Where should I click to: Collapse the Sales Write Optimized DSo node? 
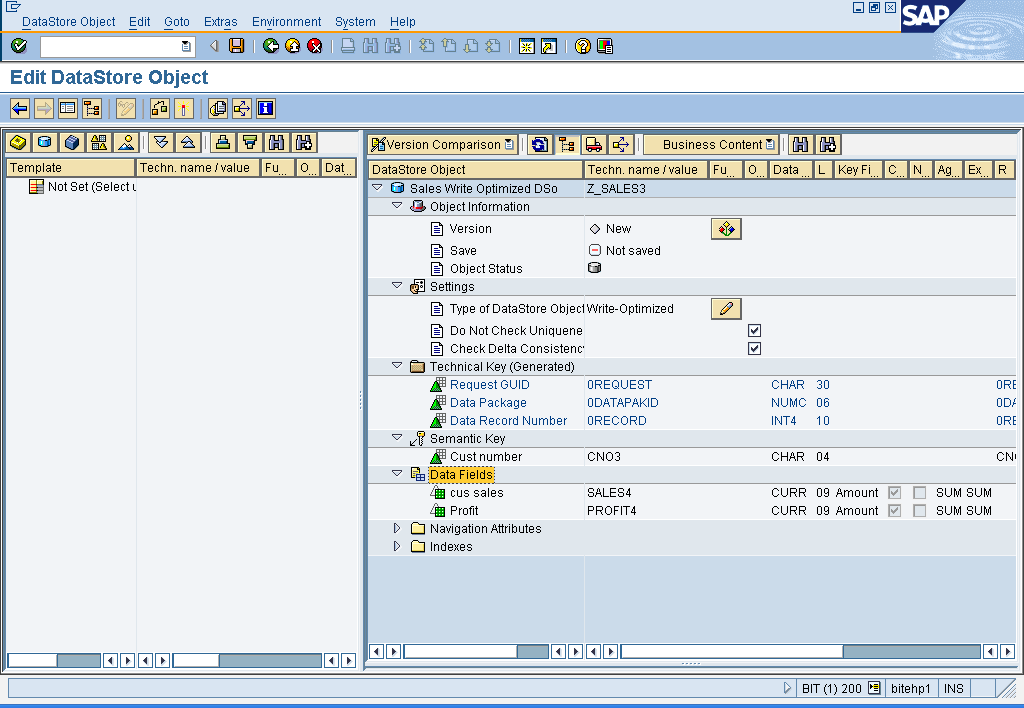click(377, 187)
